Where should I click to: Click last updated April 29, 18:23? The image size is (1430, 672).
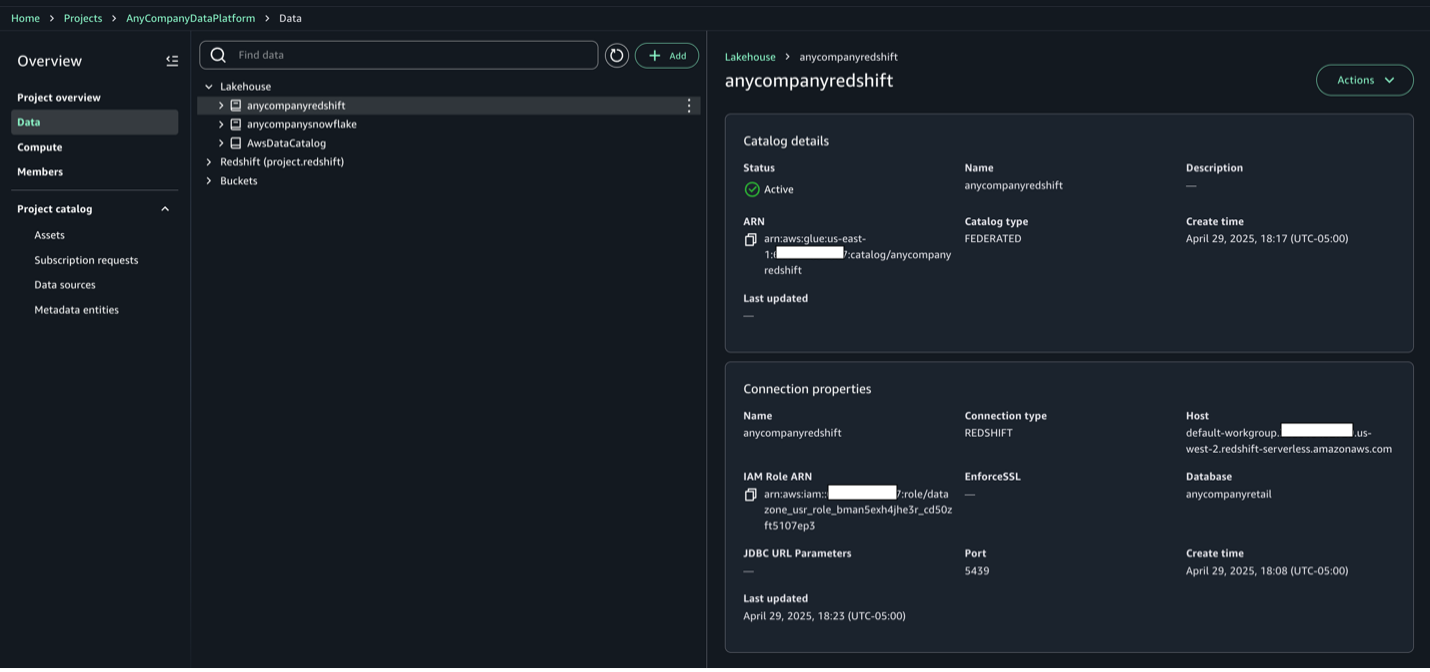(x=824, y=616)
